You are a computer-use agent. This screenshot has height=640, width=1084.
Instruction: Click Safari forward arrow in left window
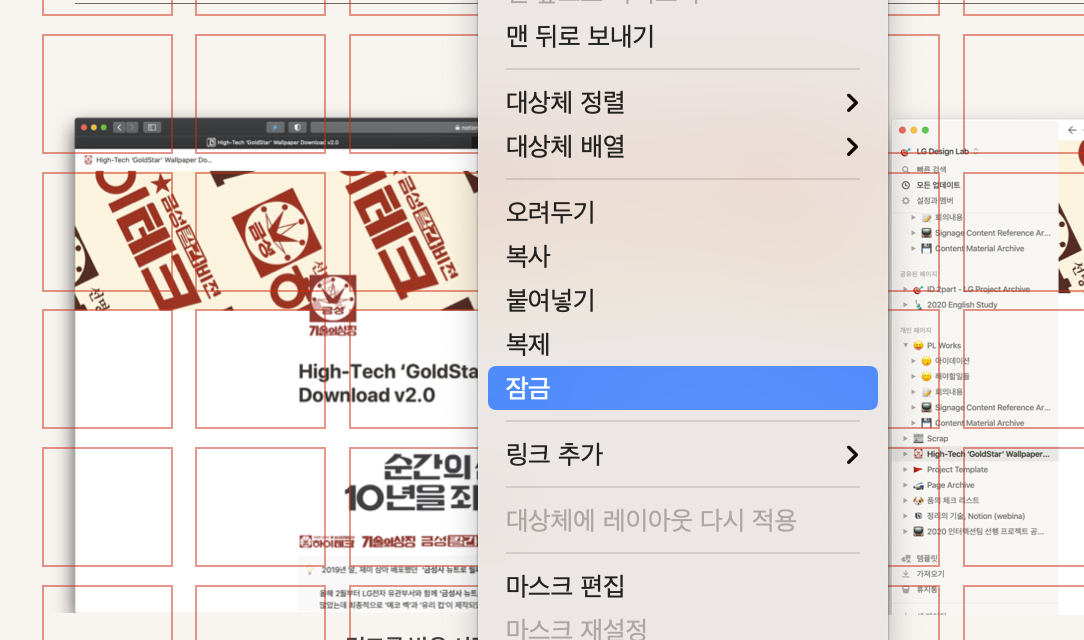coord(131,127)
